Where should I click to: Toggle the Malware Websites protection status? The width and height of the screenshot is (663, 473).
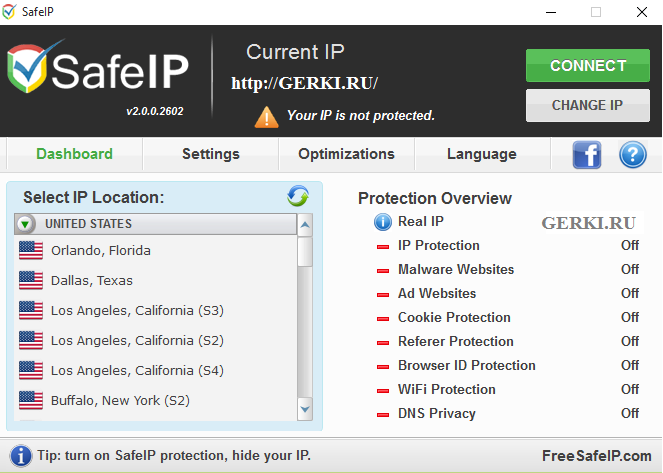[629, 269]
